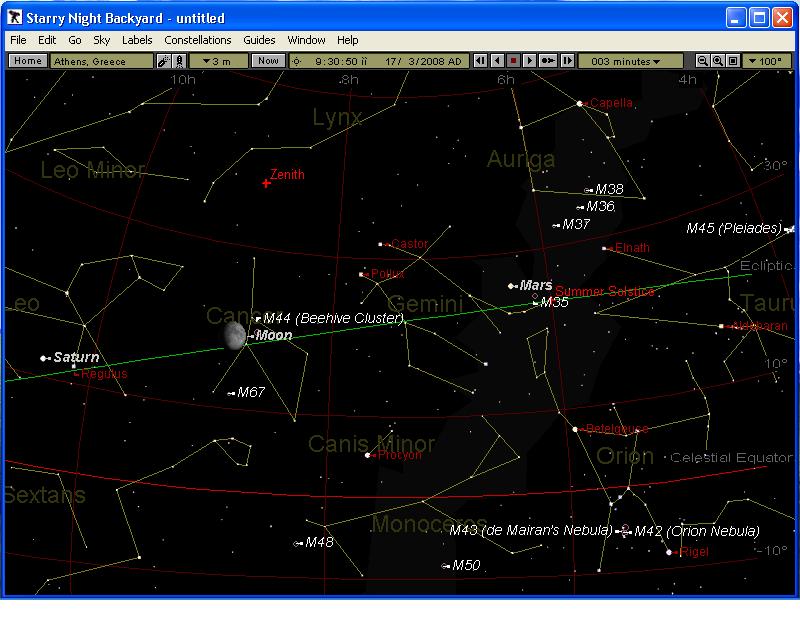Click the lighthouse icon next to location

[x=179, y=61]
